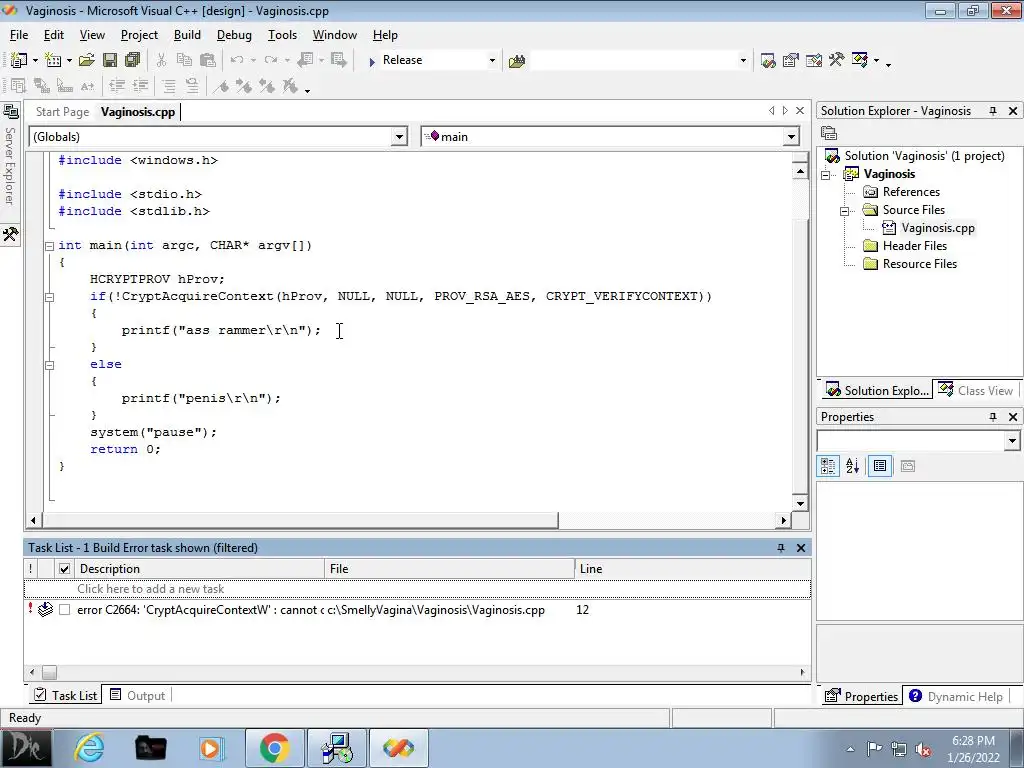This screenshot has height=768, width=1024.
Task: Toggle the Properties view button in Properties panel
Action: pyautogui.click(x=880, y=466)
